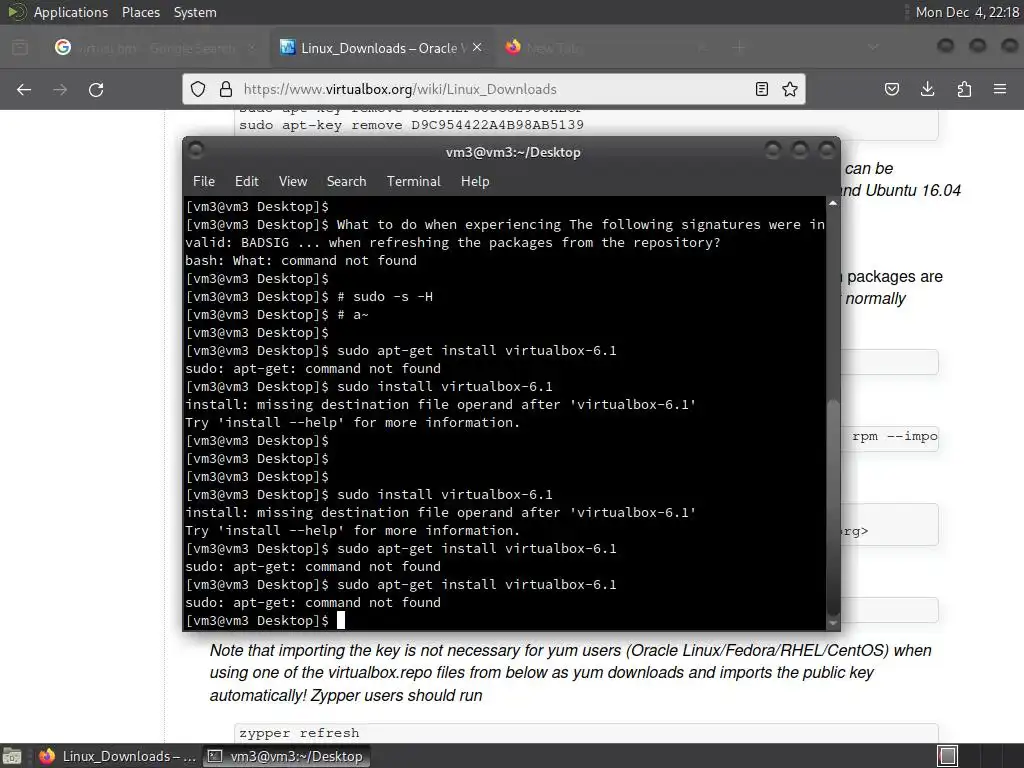
Task: Open the terminal File menu
Action: coord(204,182)
